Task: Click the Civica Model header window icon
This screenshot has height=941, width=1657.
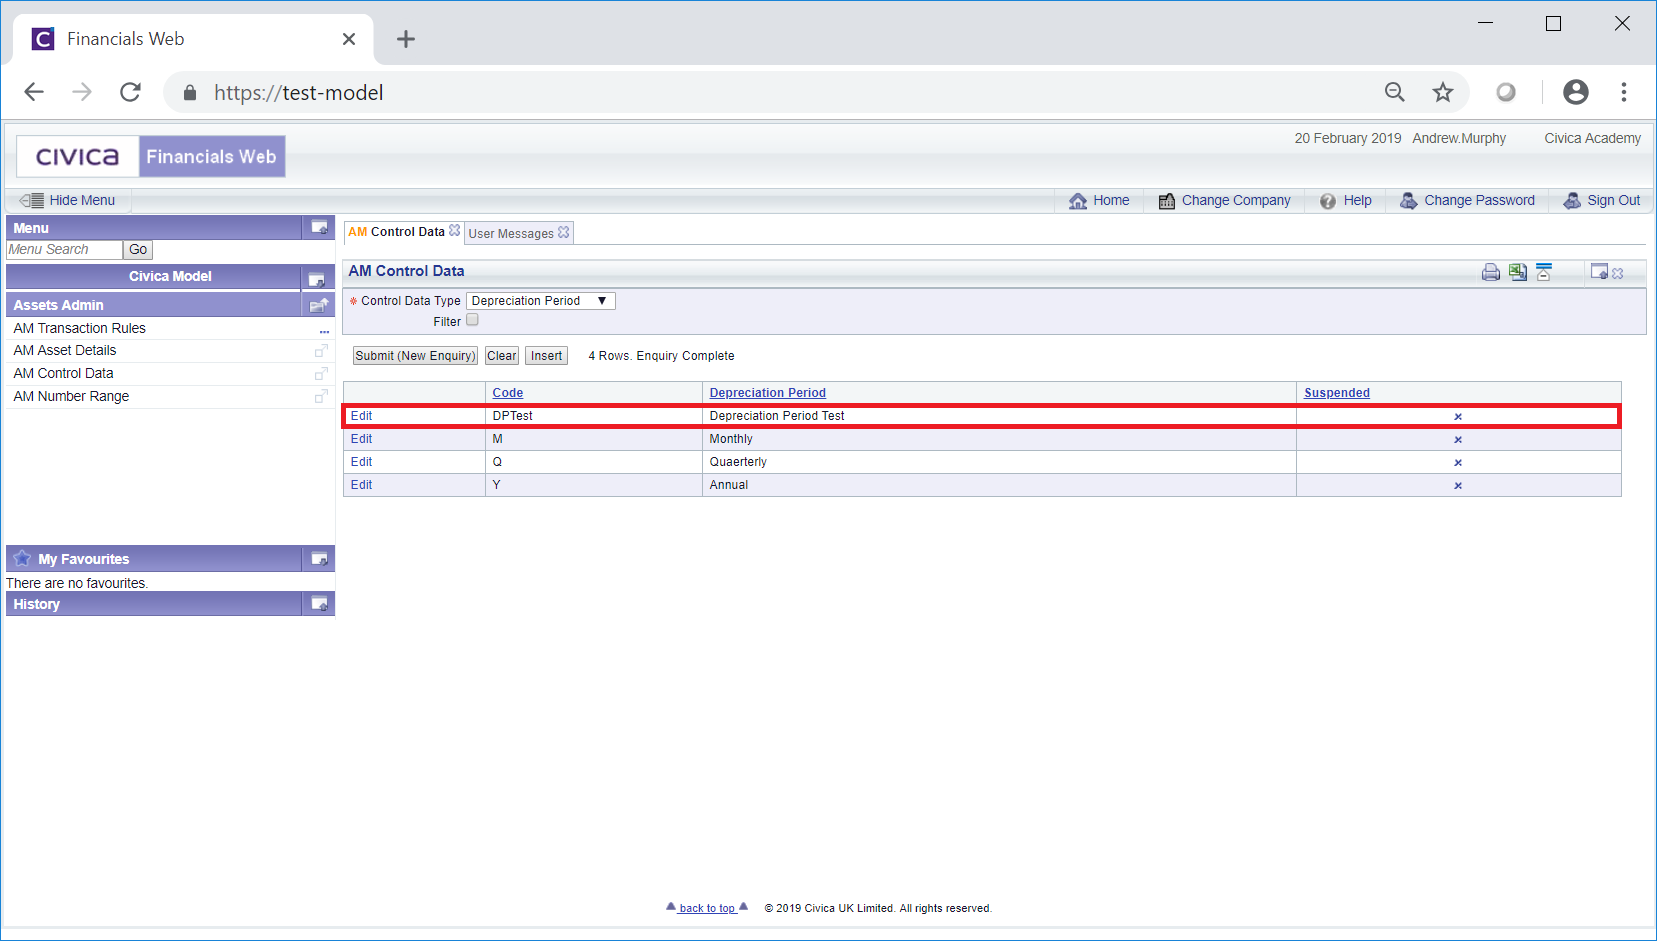Action: coord(316,279)
